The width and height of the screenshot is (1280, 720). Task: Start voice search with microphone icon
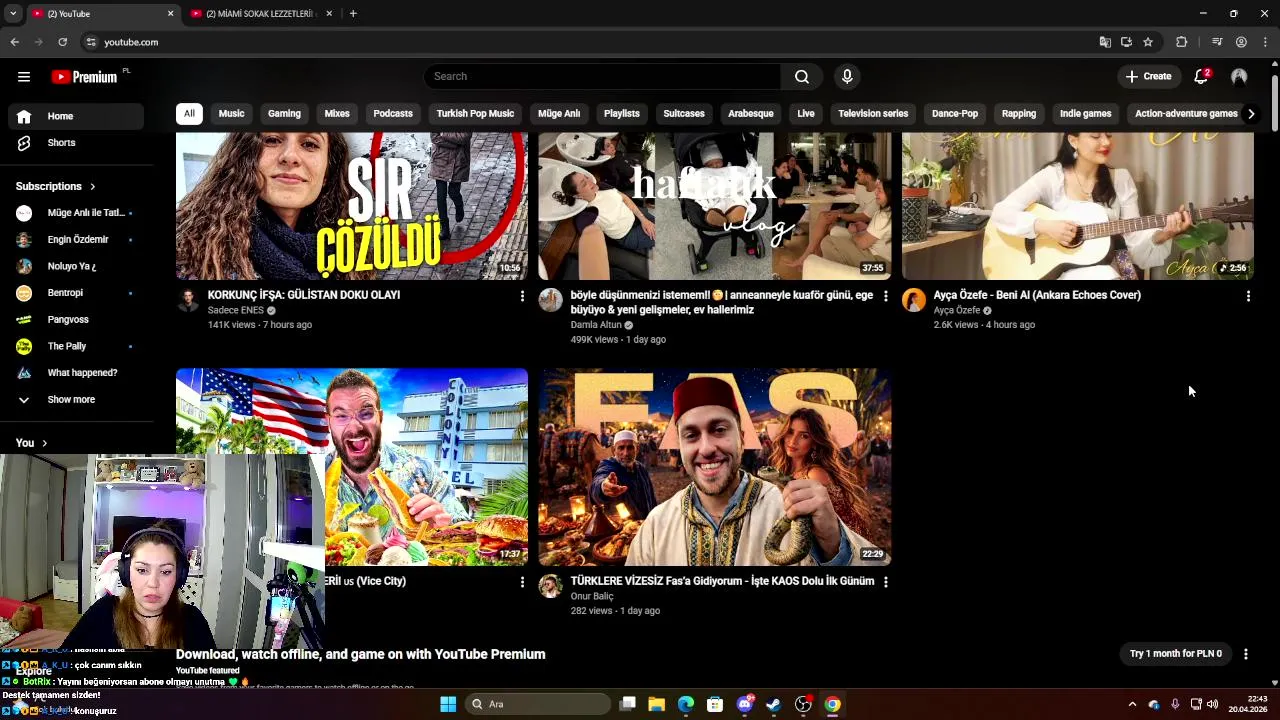847,77
